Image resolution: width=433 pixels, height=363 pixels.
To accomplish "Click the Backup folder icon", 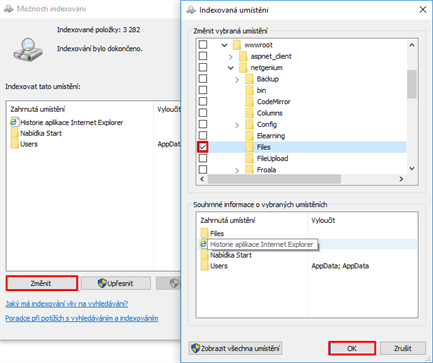I will pos(249,79).
